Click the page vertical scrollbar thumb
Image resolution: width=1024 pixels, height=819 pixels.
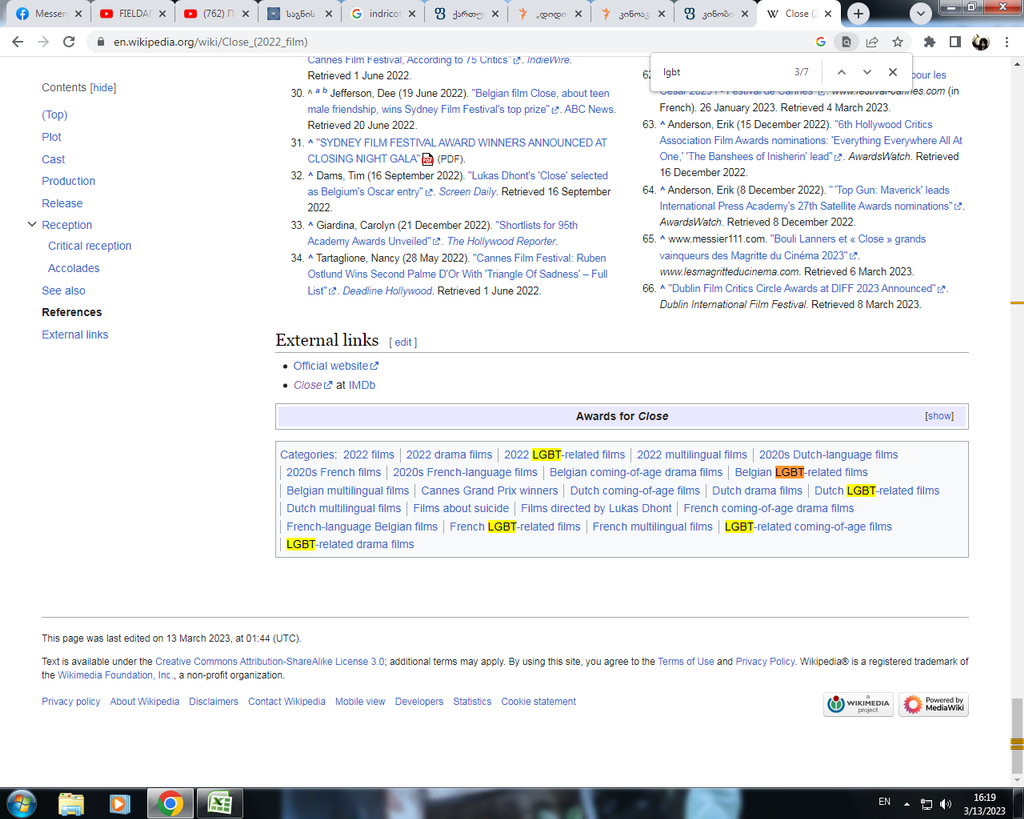tap(1016, 735)
